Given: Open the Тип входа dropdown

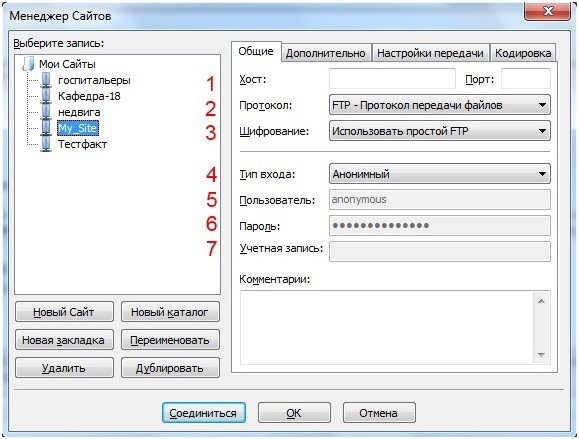Looking at the screenshot, I should (439, 174).
